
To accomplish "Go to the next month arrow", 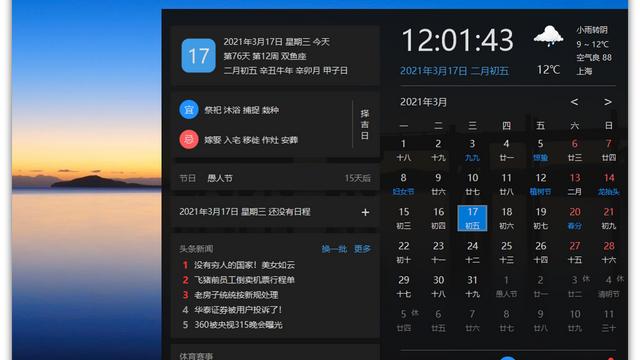I will (x=608, y=102).
